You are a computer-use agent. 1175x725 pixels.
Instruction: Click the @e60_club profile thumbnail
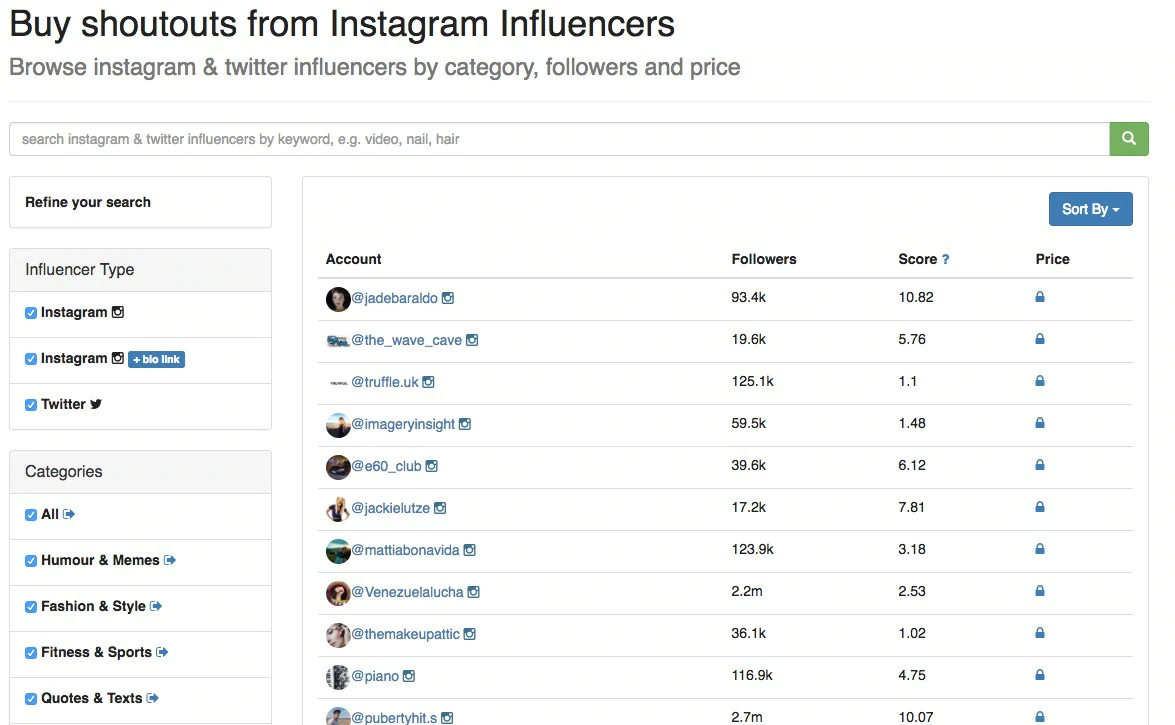point(338,466)
